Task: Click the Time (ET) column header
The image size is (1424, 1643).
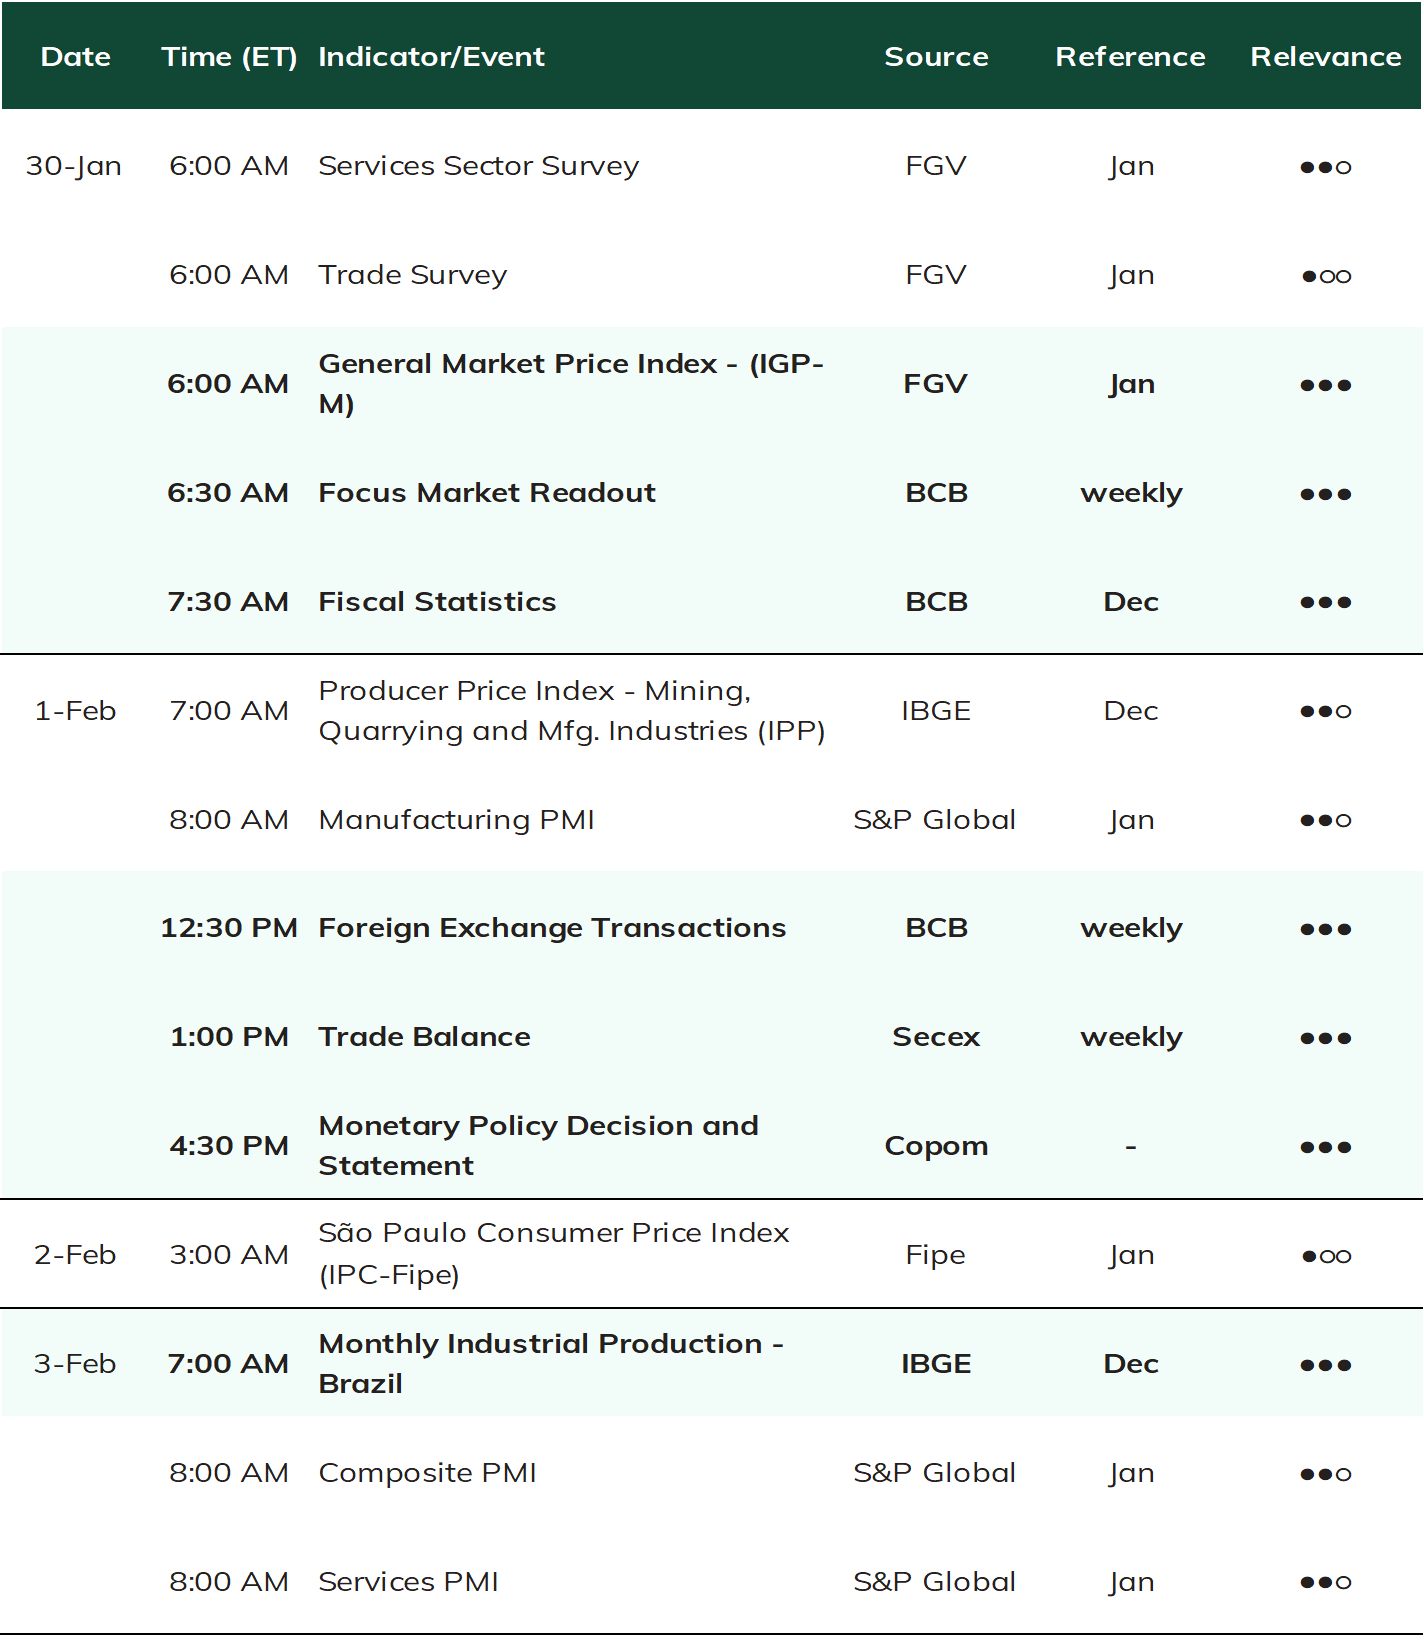Action: (229, 57)
